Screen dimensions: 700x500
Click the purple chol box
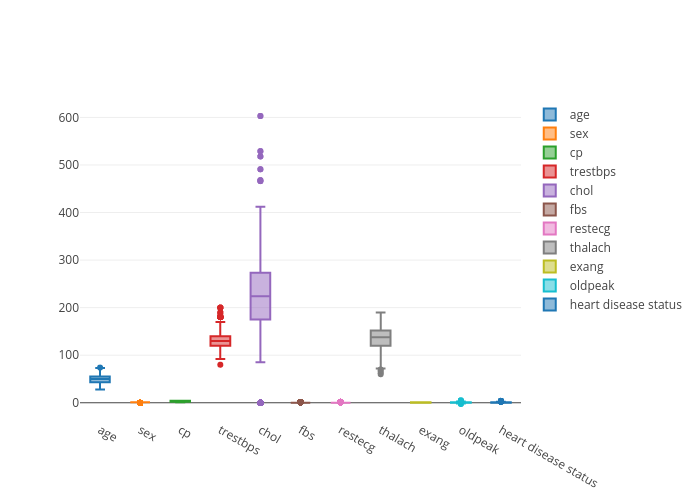point(260,296)
